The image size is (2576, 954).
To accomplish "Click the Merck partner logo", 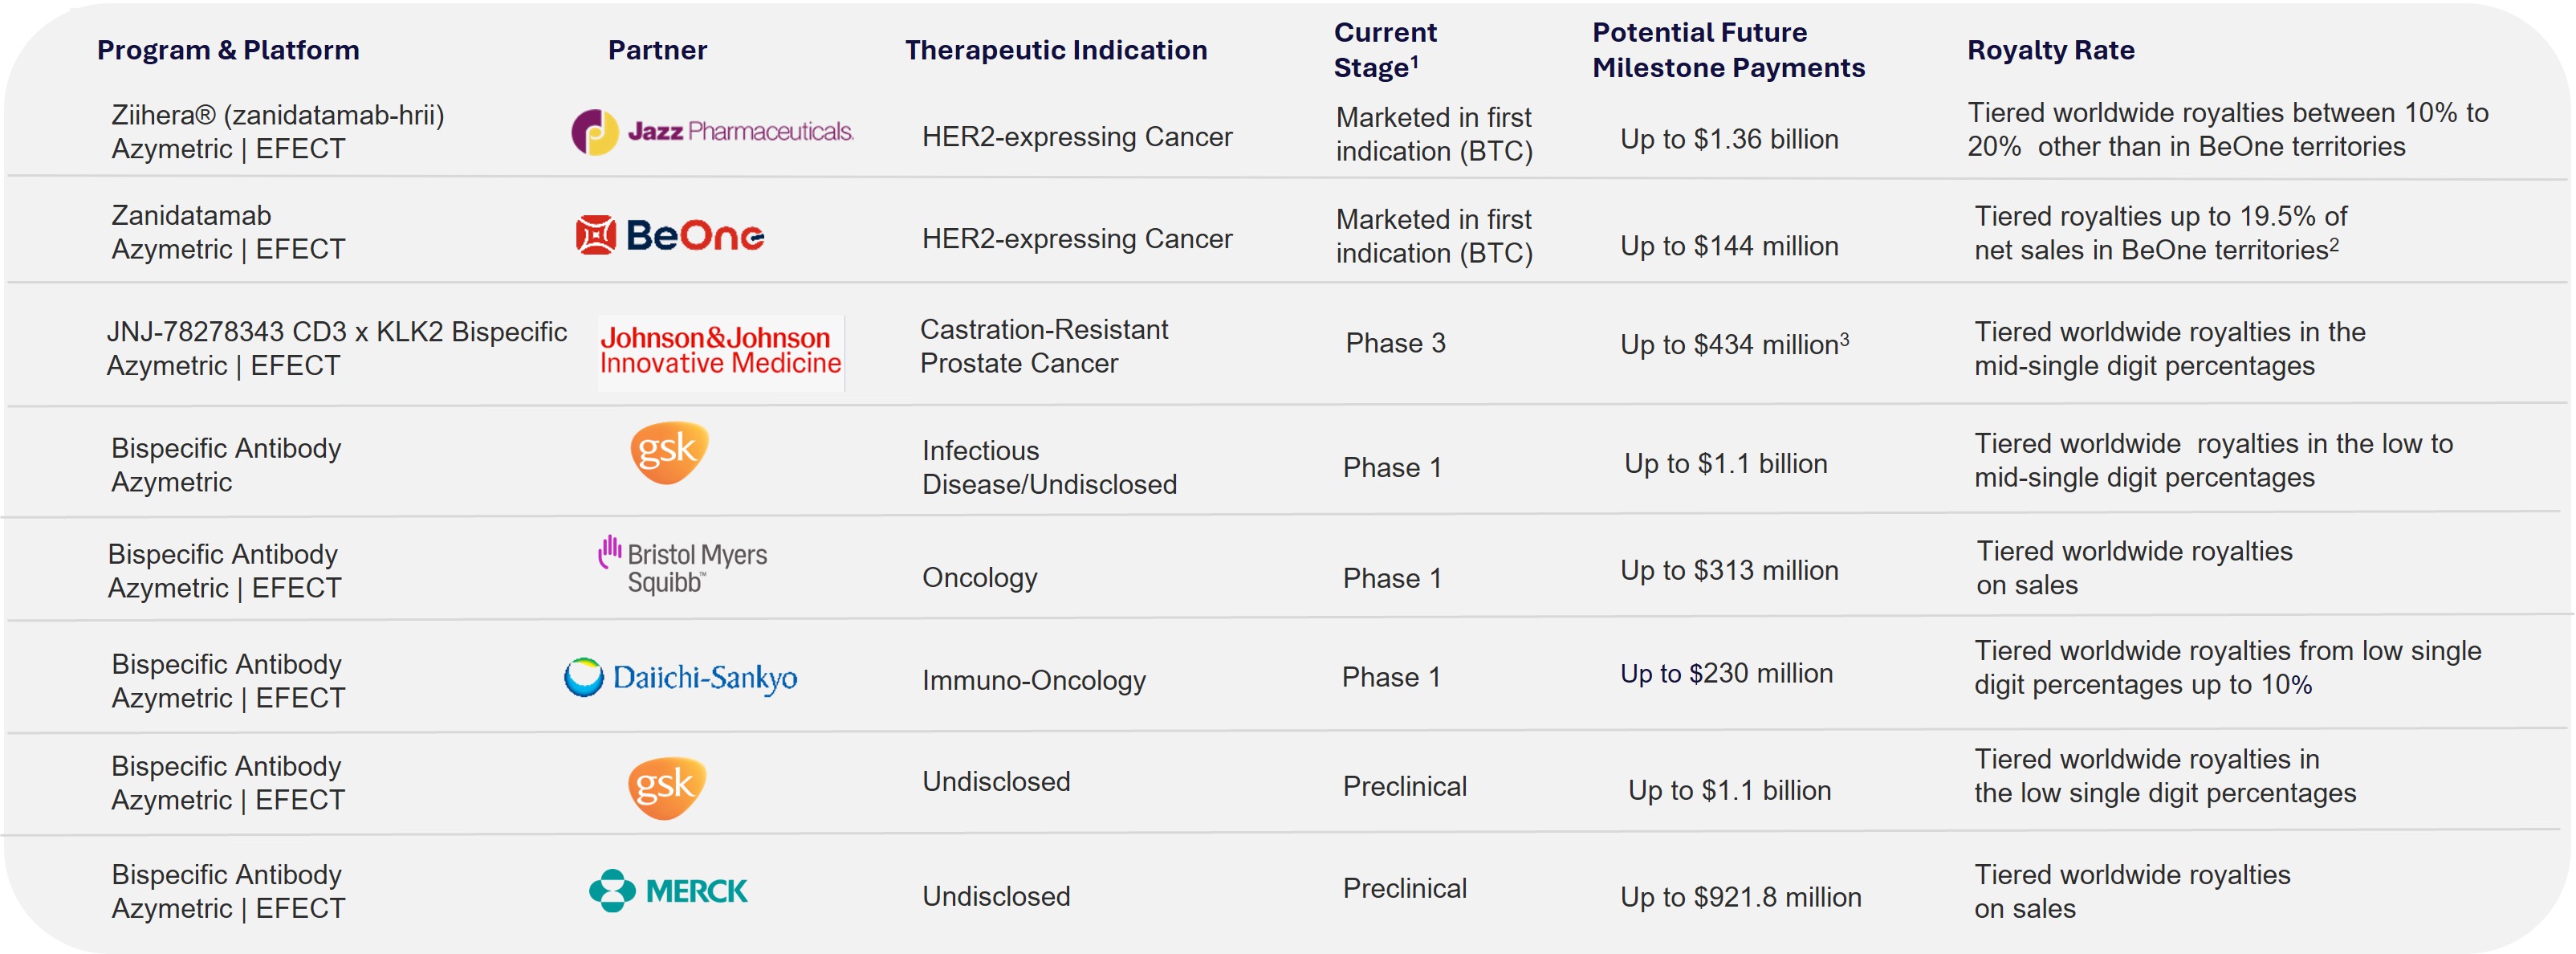I will [668, 890].
